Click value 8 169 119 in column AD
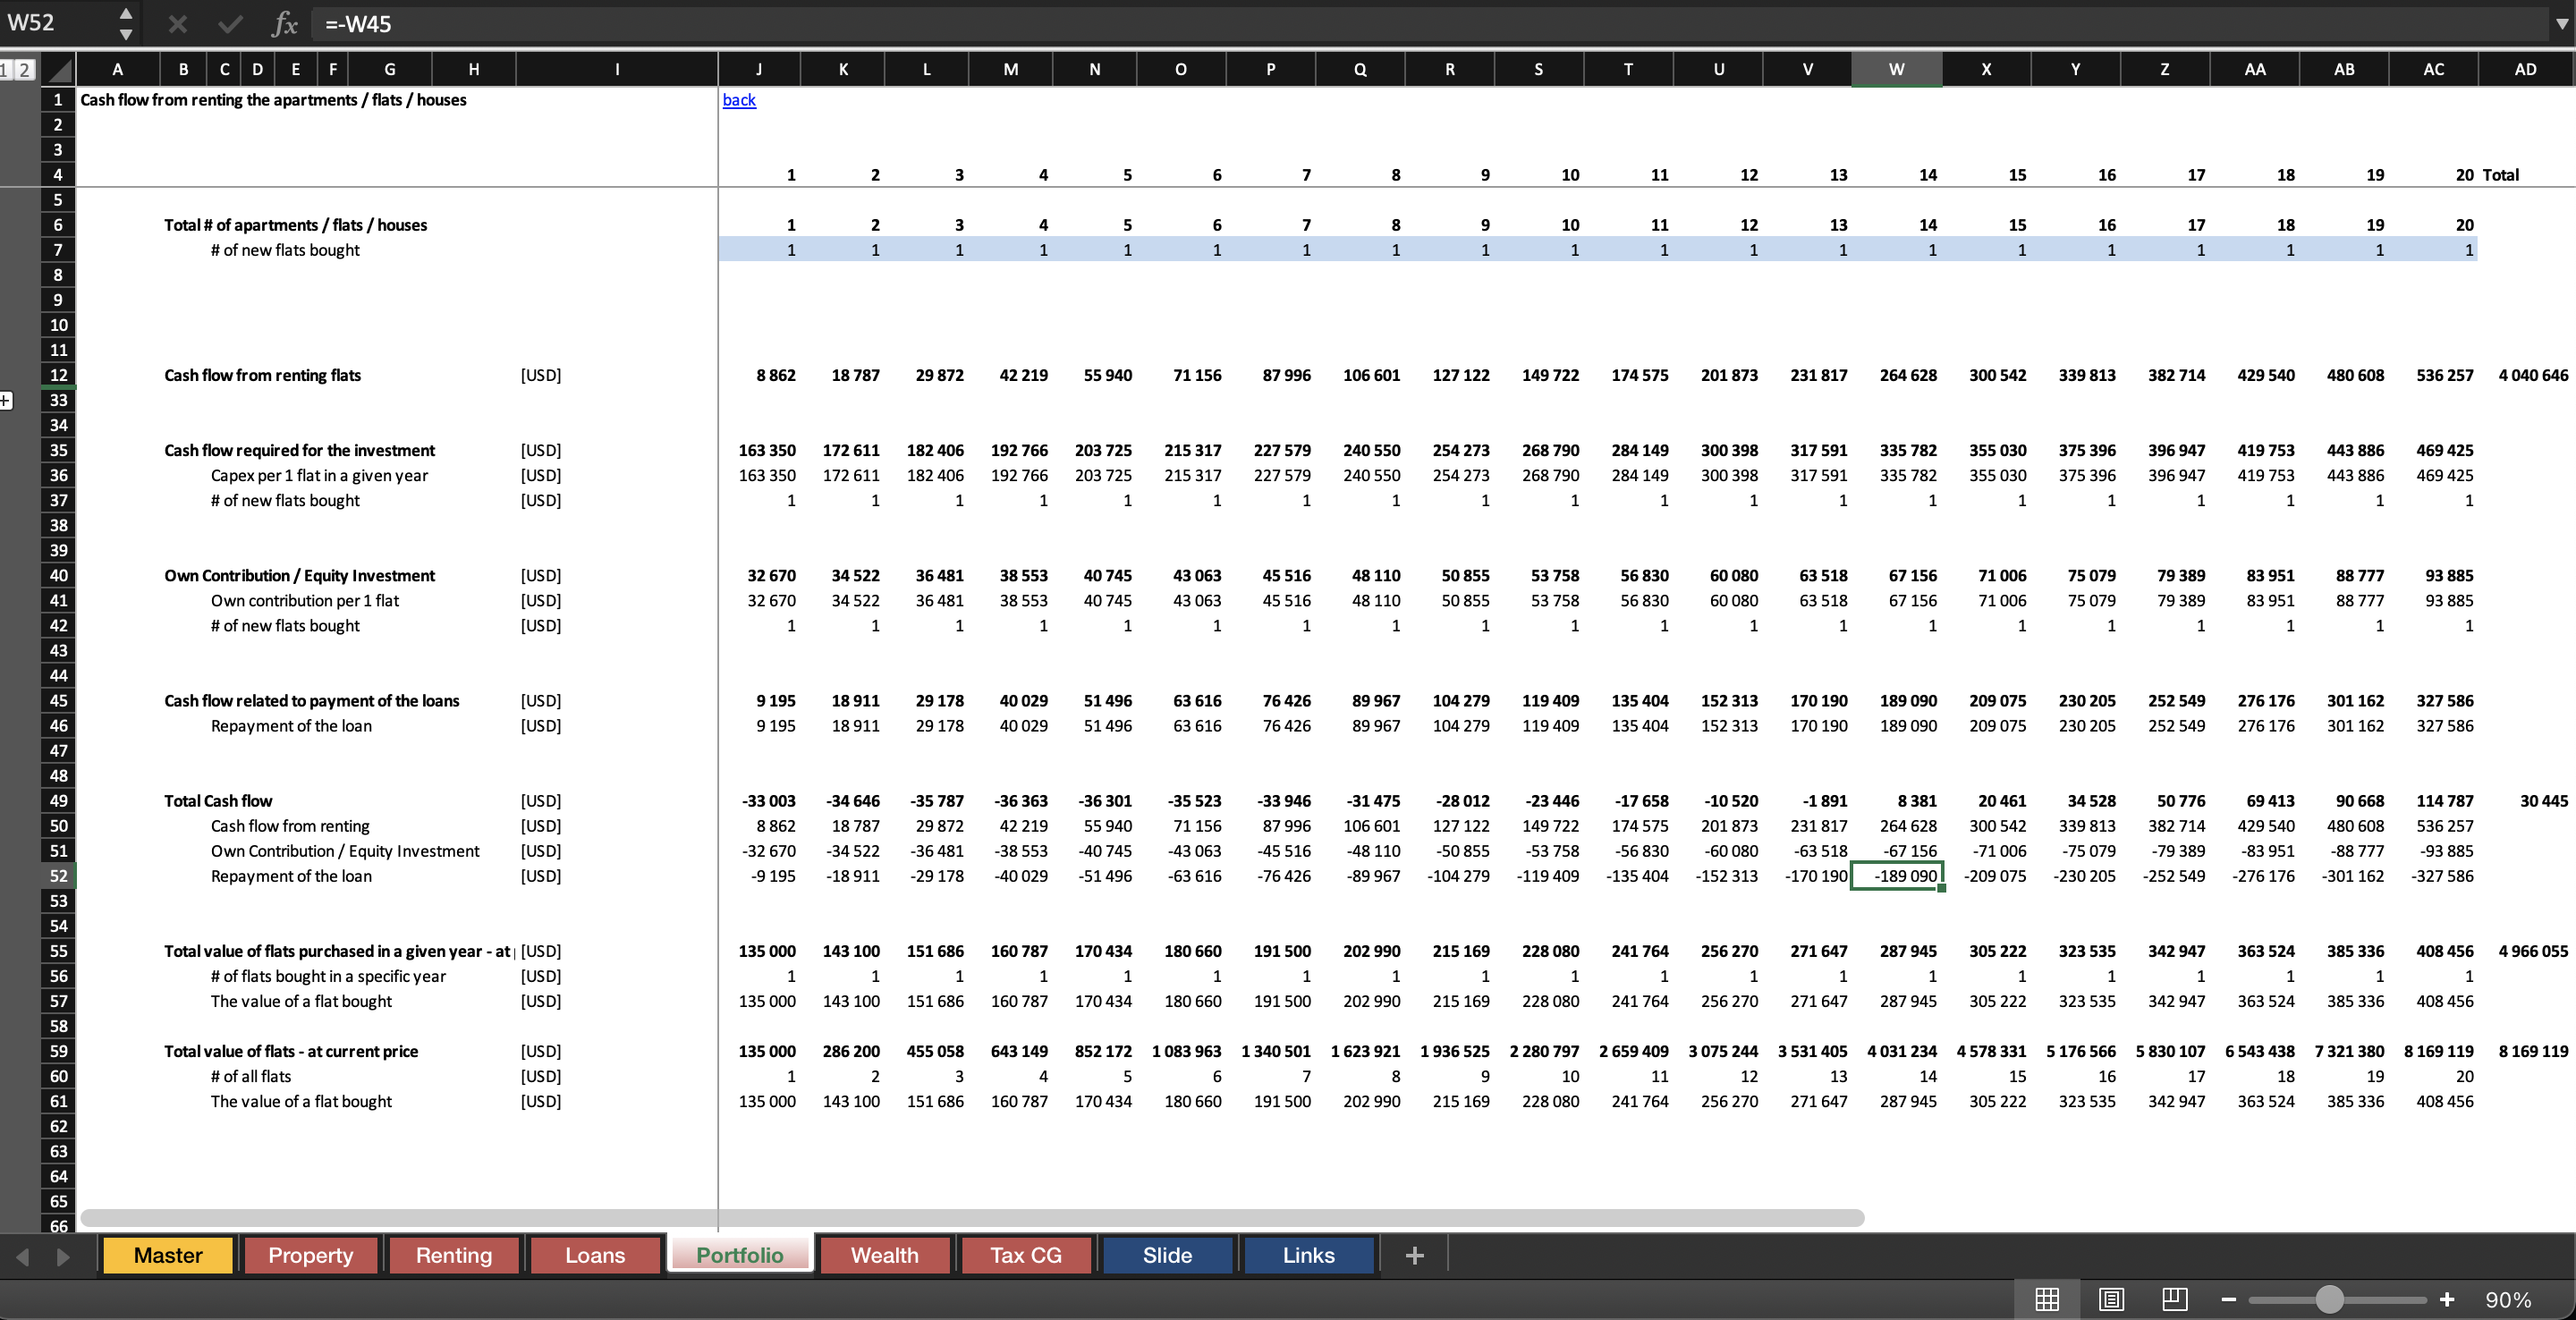 click(x=2533, y=1051)
